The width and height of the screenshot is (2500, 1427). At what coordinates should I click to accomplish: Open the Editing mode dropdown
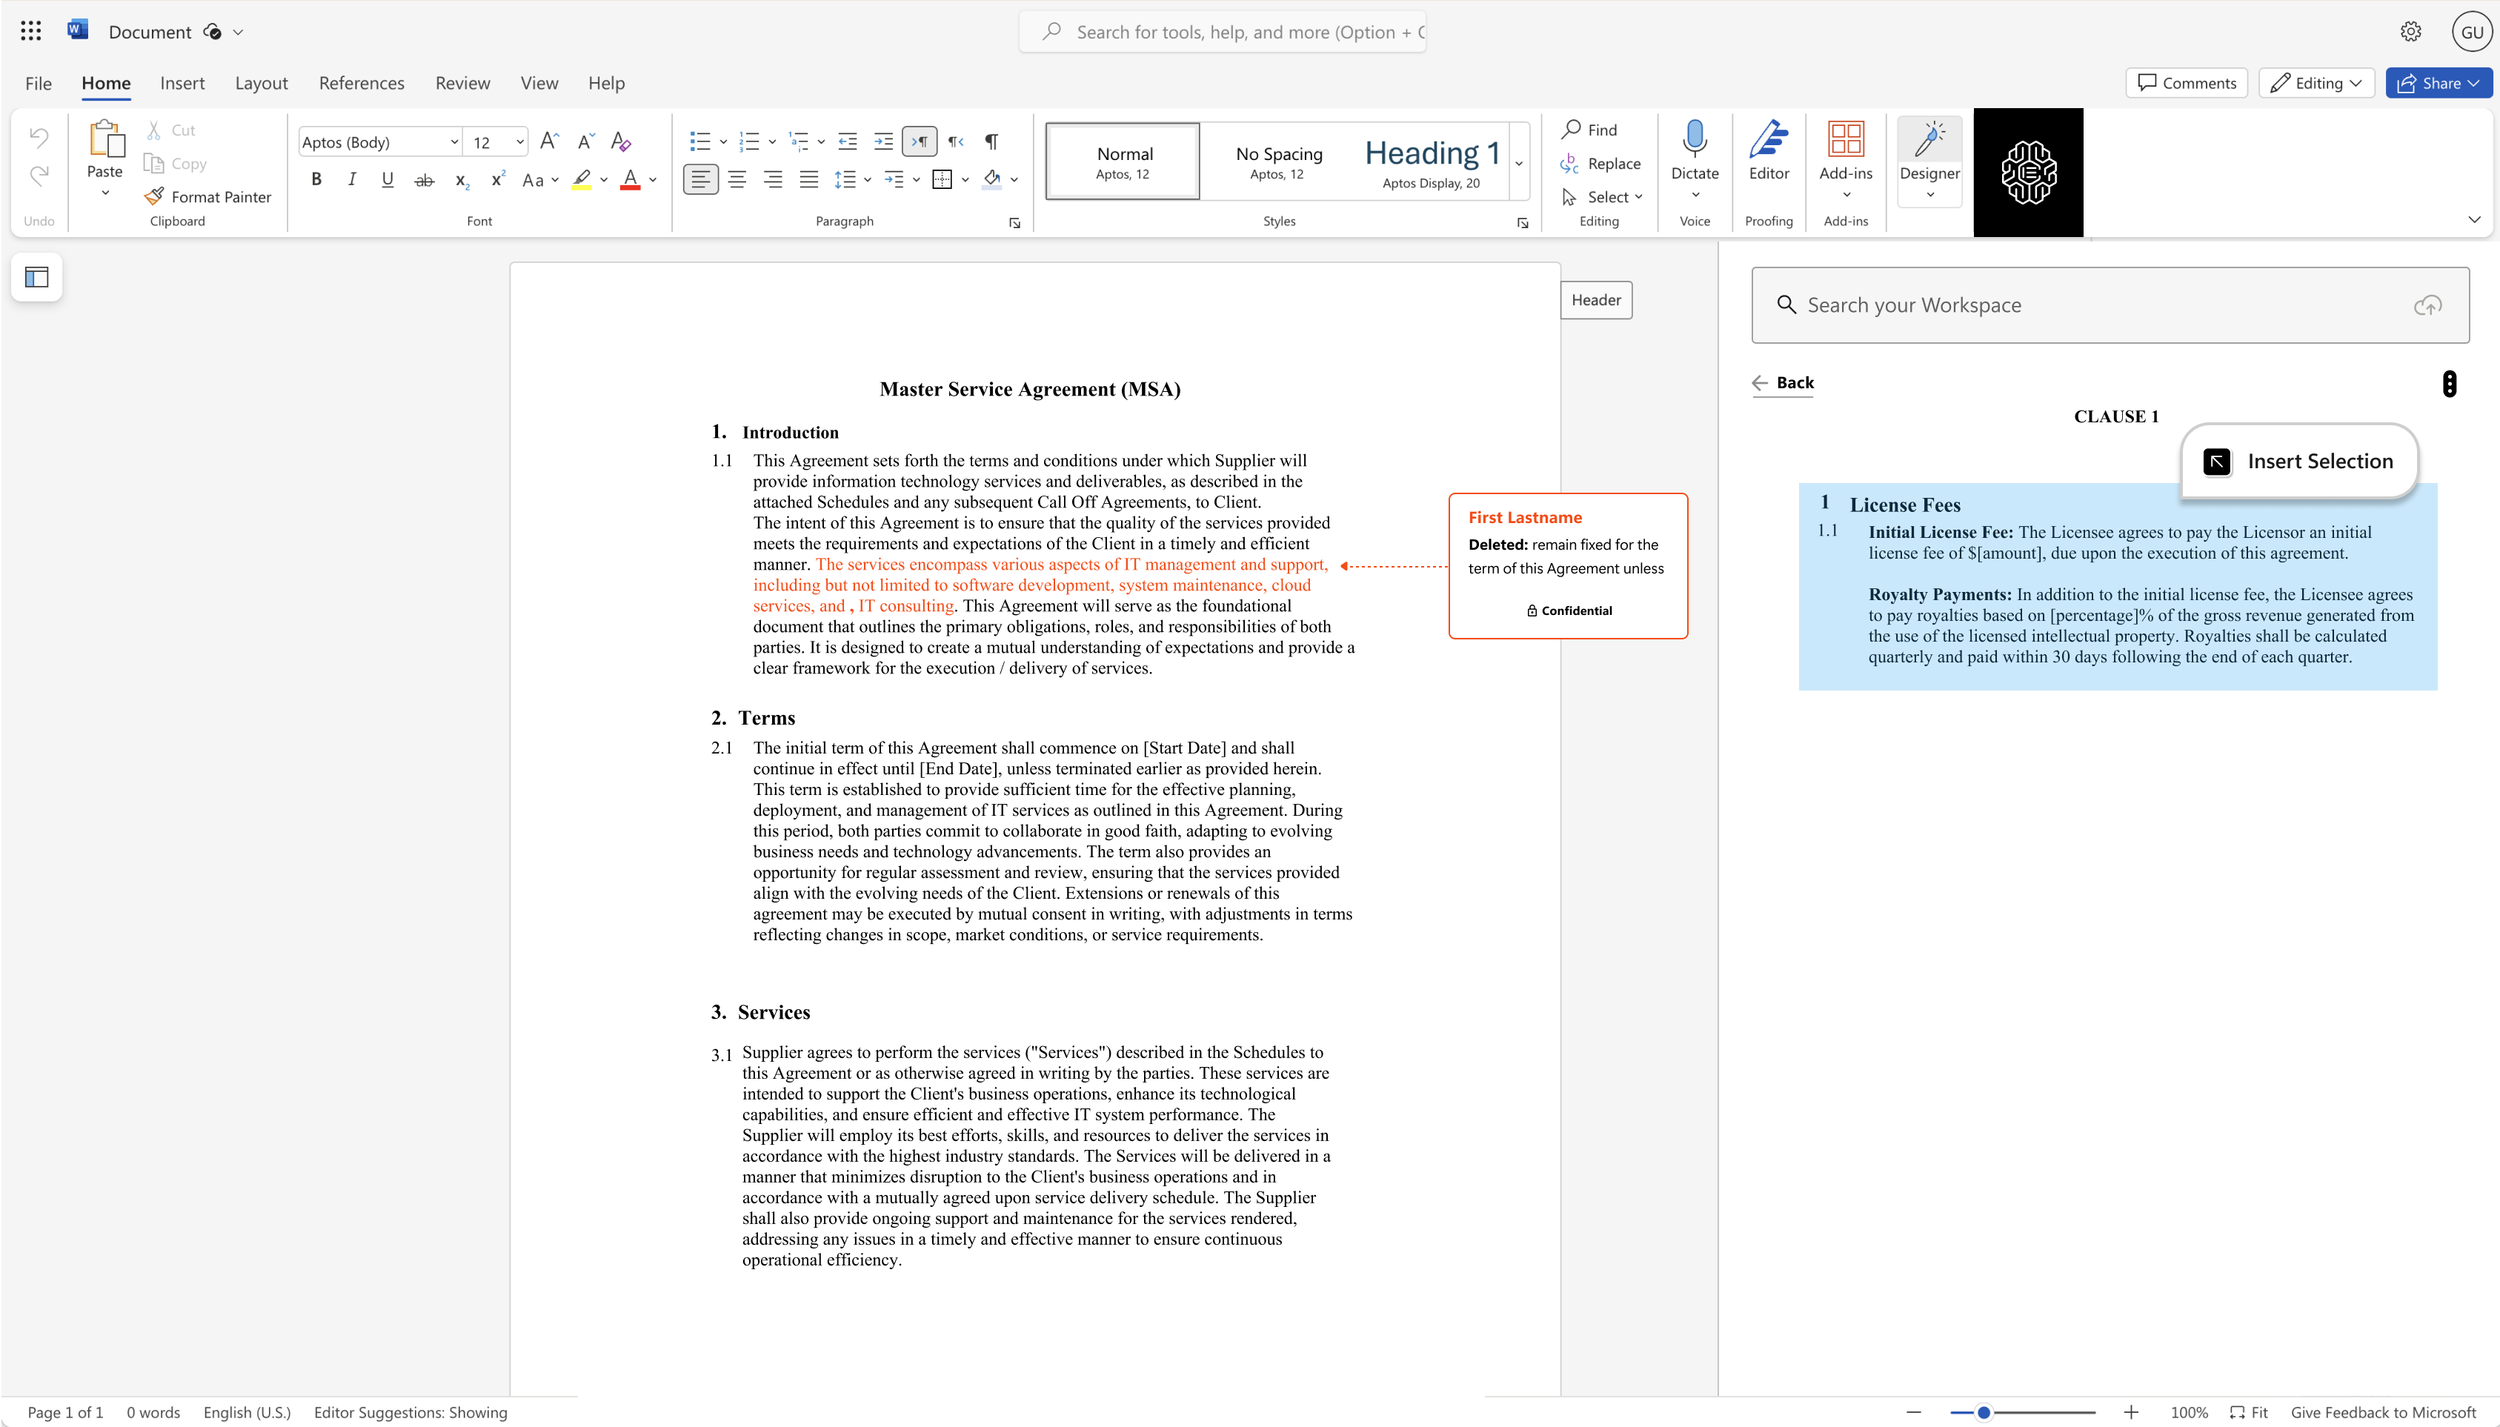2315,83
